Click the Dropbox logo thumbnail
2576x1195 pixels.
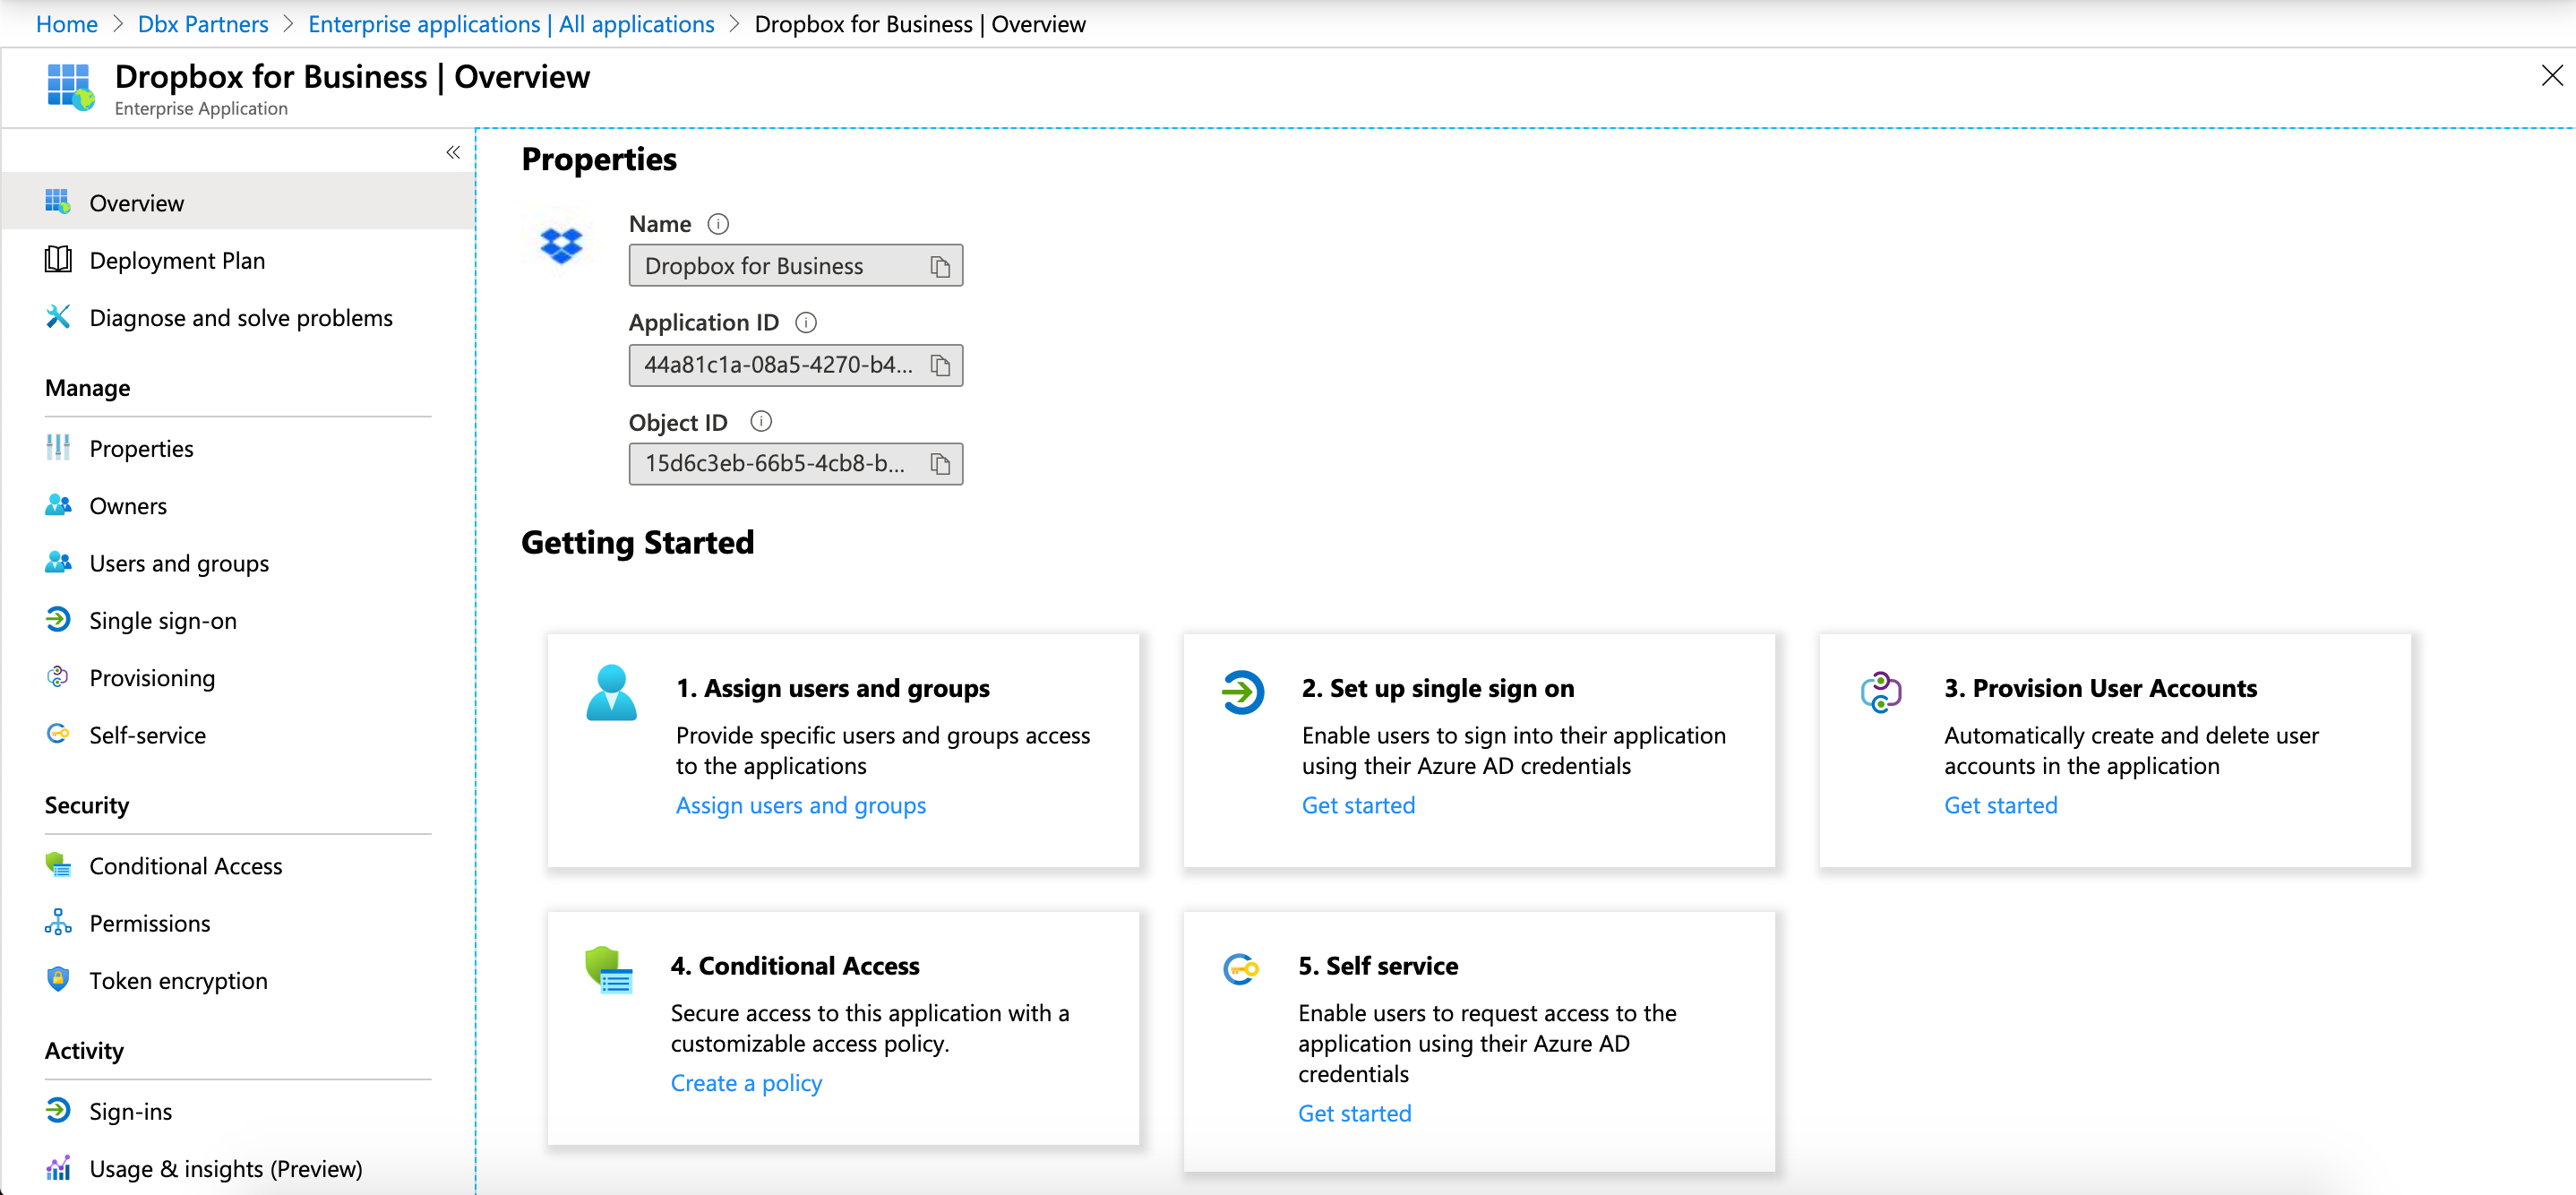561,245
